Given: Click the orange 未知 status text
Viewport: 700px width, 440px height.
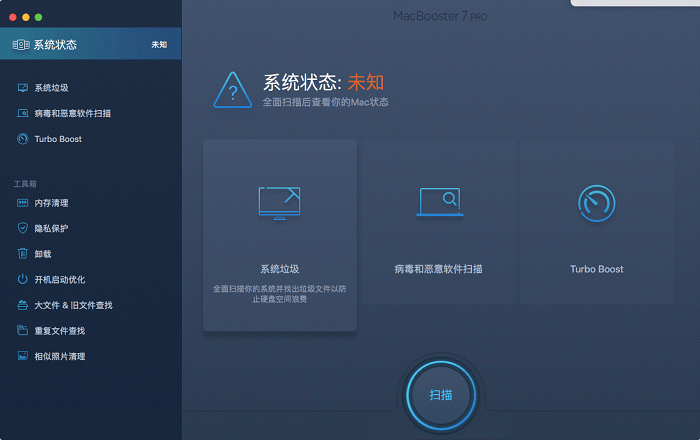Looking at the screenshot, I should [366, 83].
